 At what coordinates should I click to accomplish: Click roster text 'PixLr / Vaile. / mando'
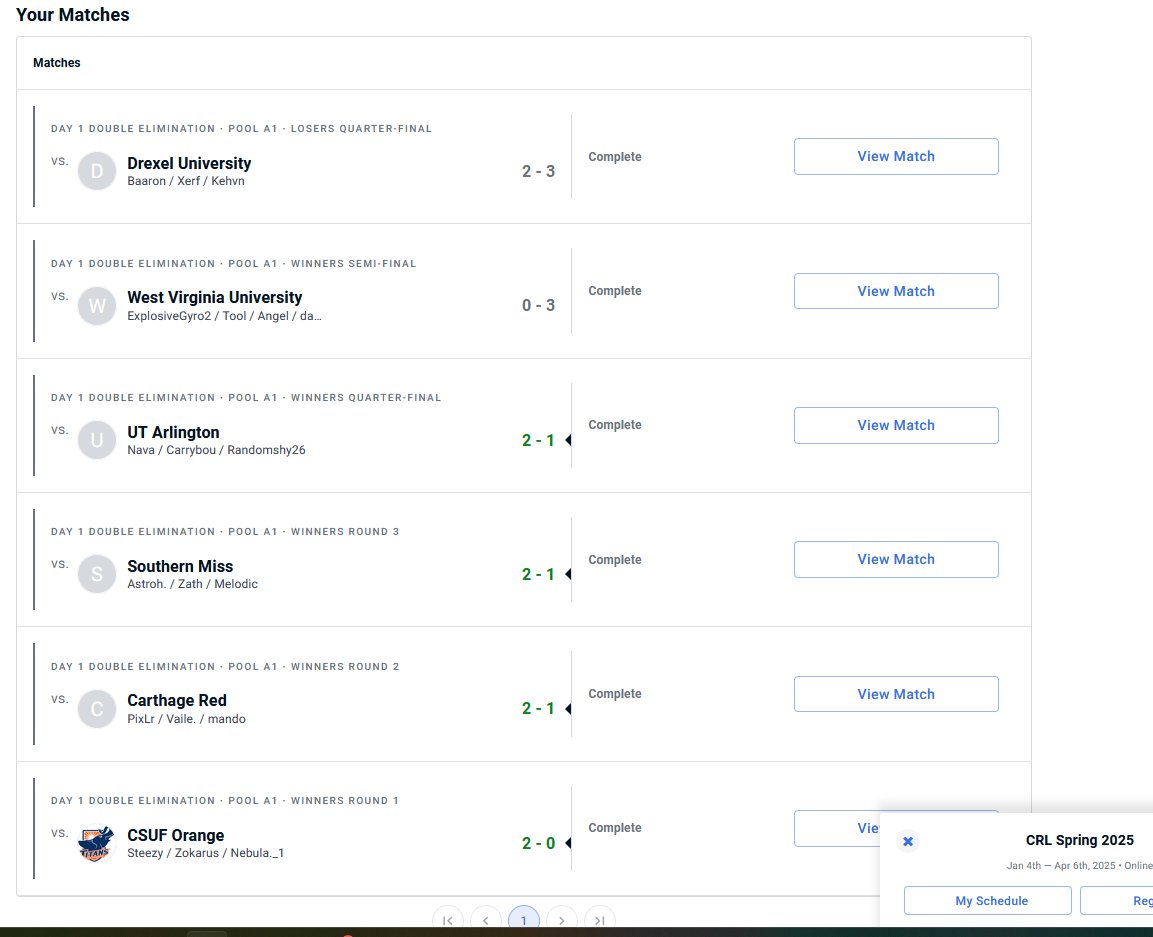tap(187, 719)
